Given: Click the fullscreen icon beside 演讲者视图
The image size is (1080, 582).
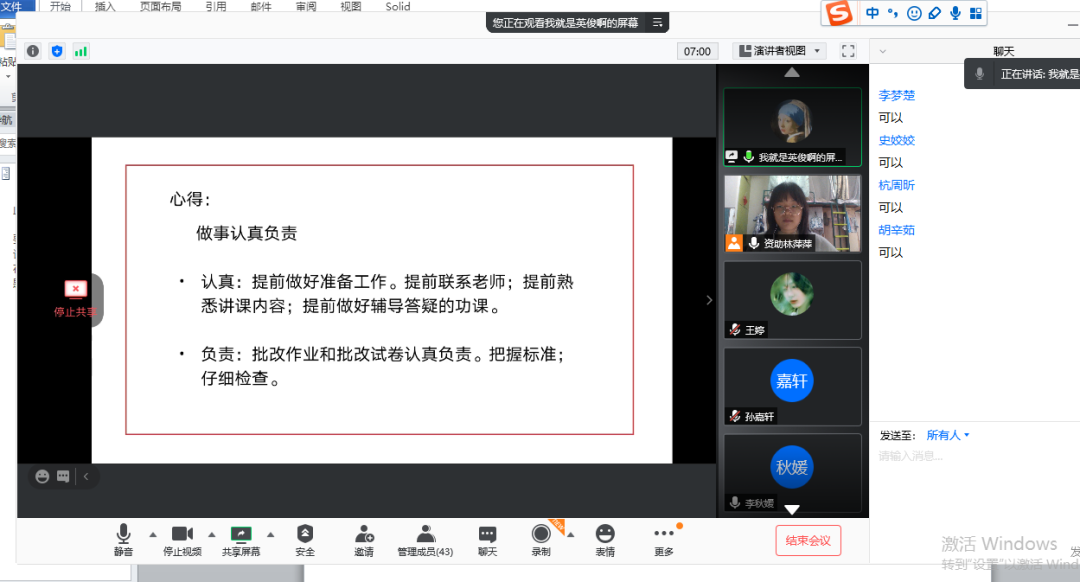Looking at the screenshot, I should [848, 51].
